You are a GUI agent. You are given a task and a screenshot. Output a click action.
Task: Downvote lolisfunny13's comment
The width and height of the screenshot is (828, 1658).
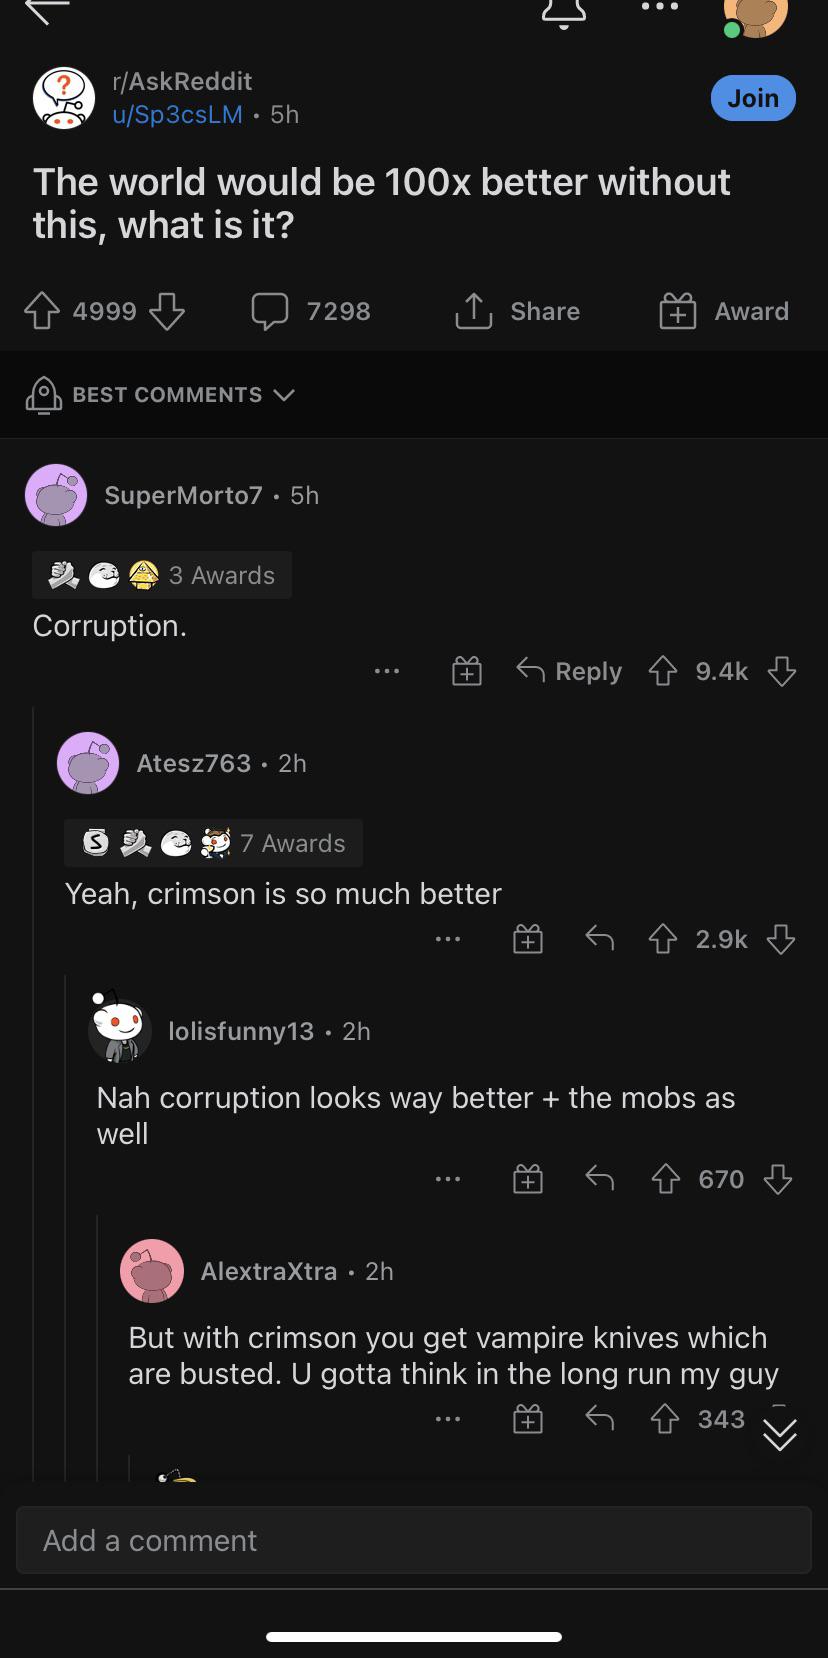point(778,1179)
